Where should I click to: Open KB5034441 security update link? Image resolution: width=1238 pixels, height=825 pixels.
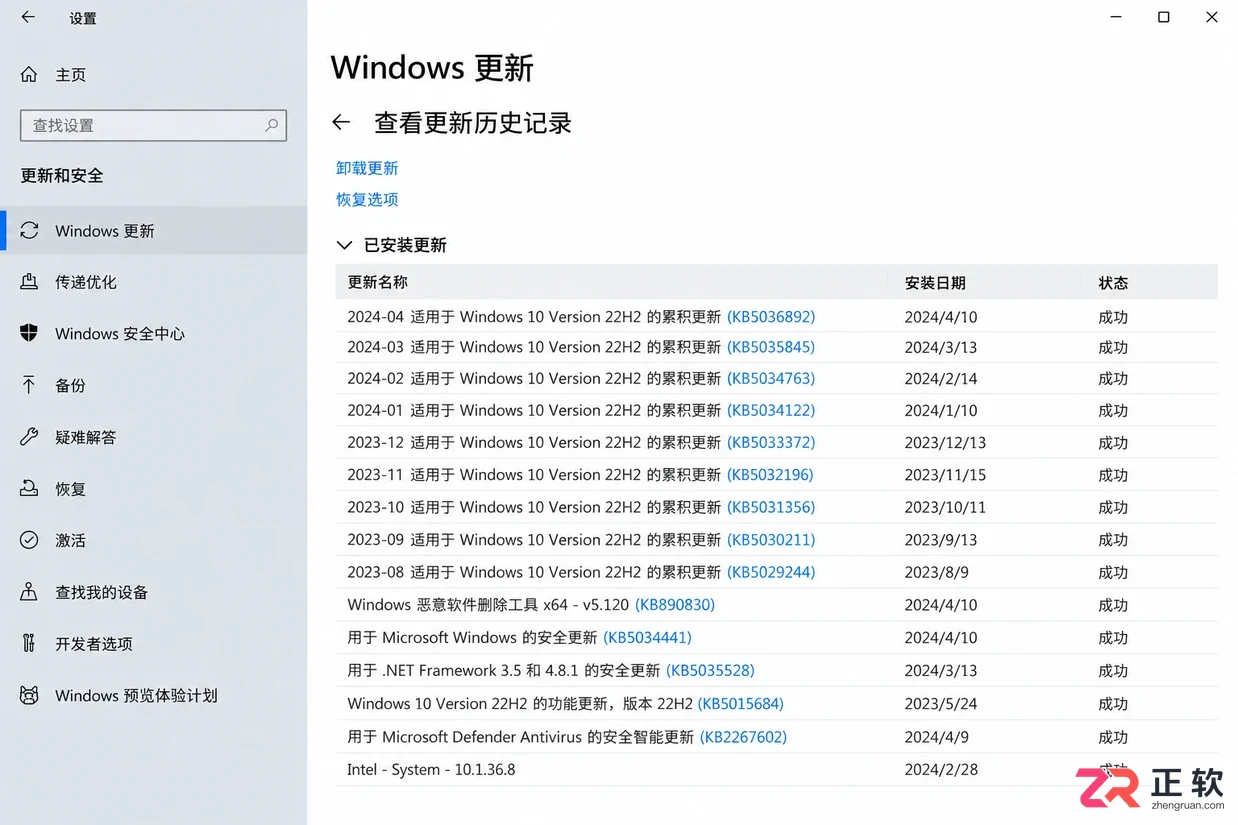pos(647,637)
